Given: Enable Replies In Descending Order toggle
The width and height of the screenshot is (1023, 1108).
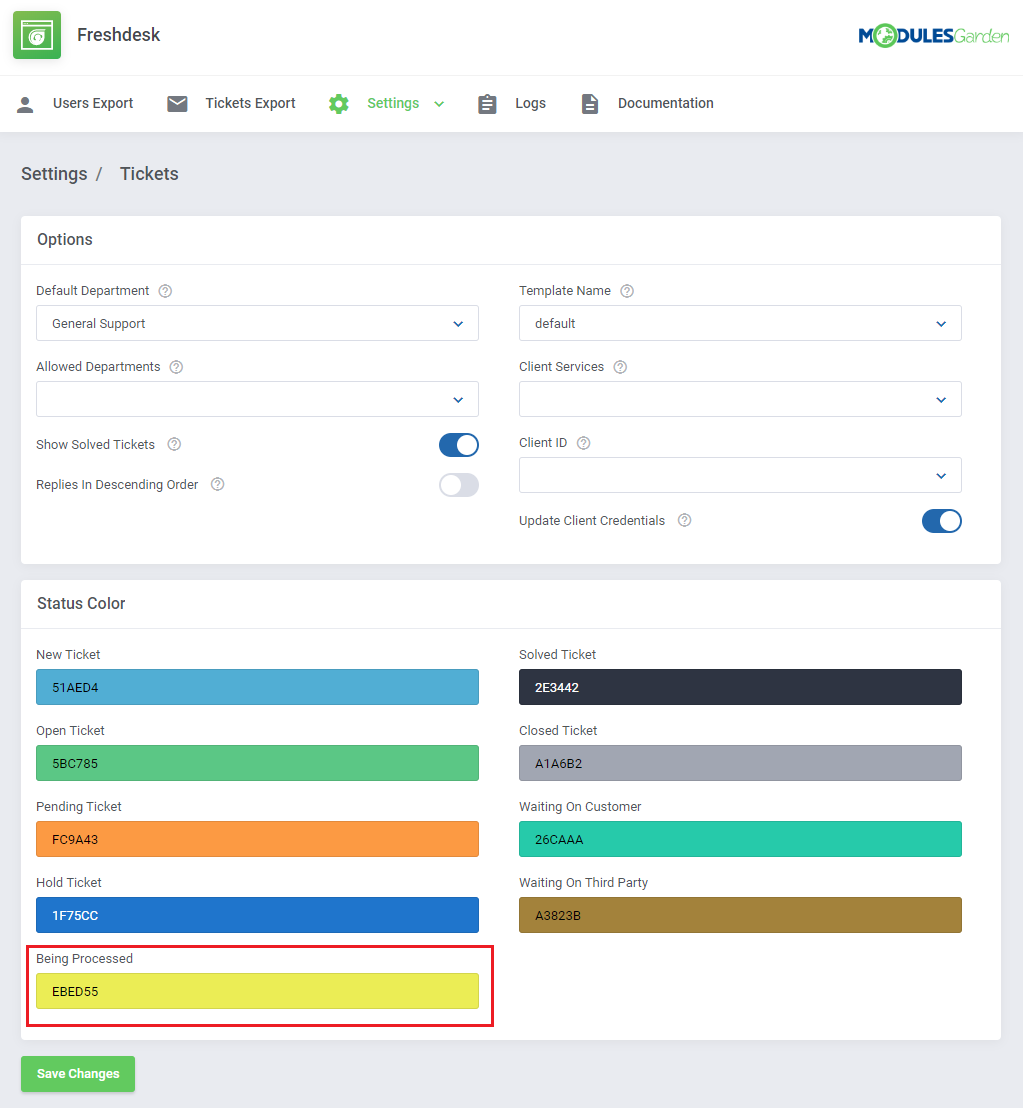Looking at the screenshot, I should (459, 485).
